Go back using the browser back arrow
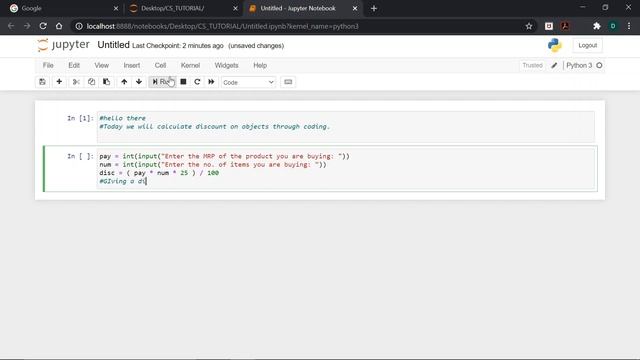Image resolution: width=640 pixels, height=360 pixels. click(x=11, y=26)
